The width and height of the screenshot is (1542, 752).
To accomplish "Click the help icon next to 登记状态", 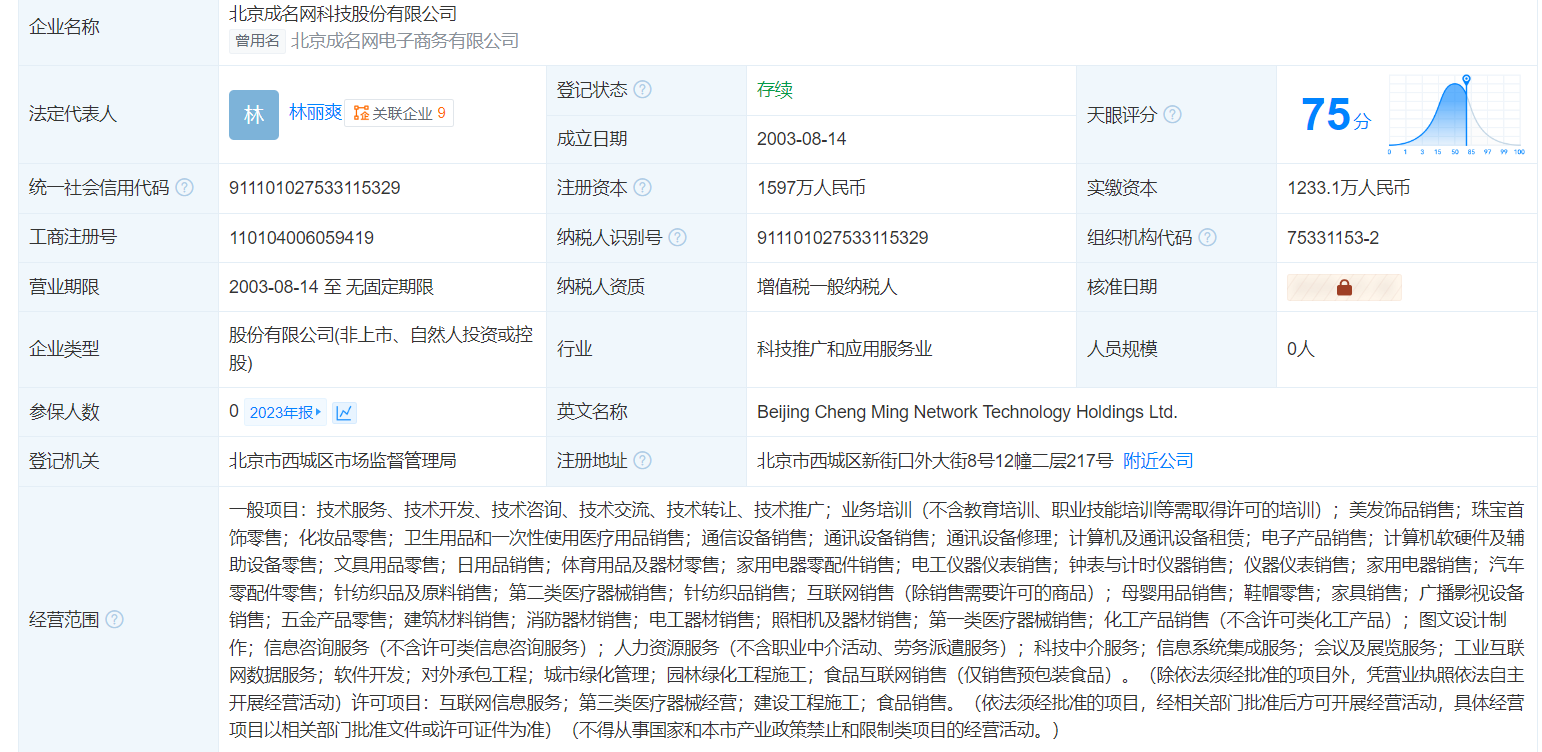I will click(642, 90).
